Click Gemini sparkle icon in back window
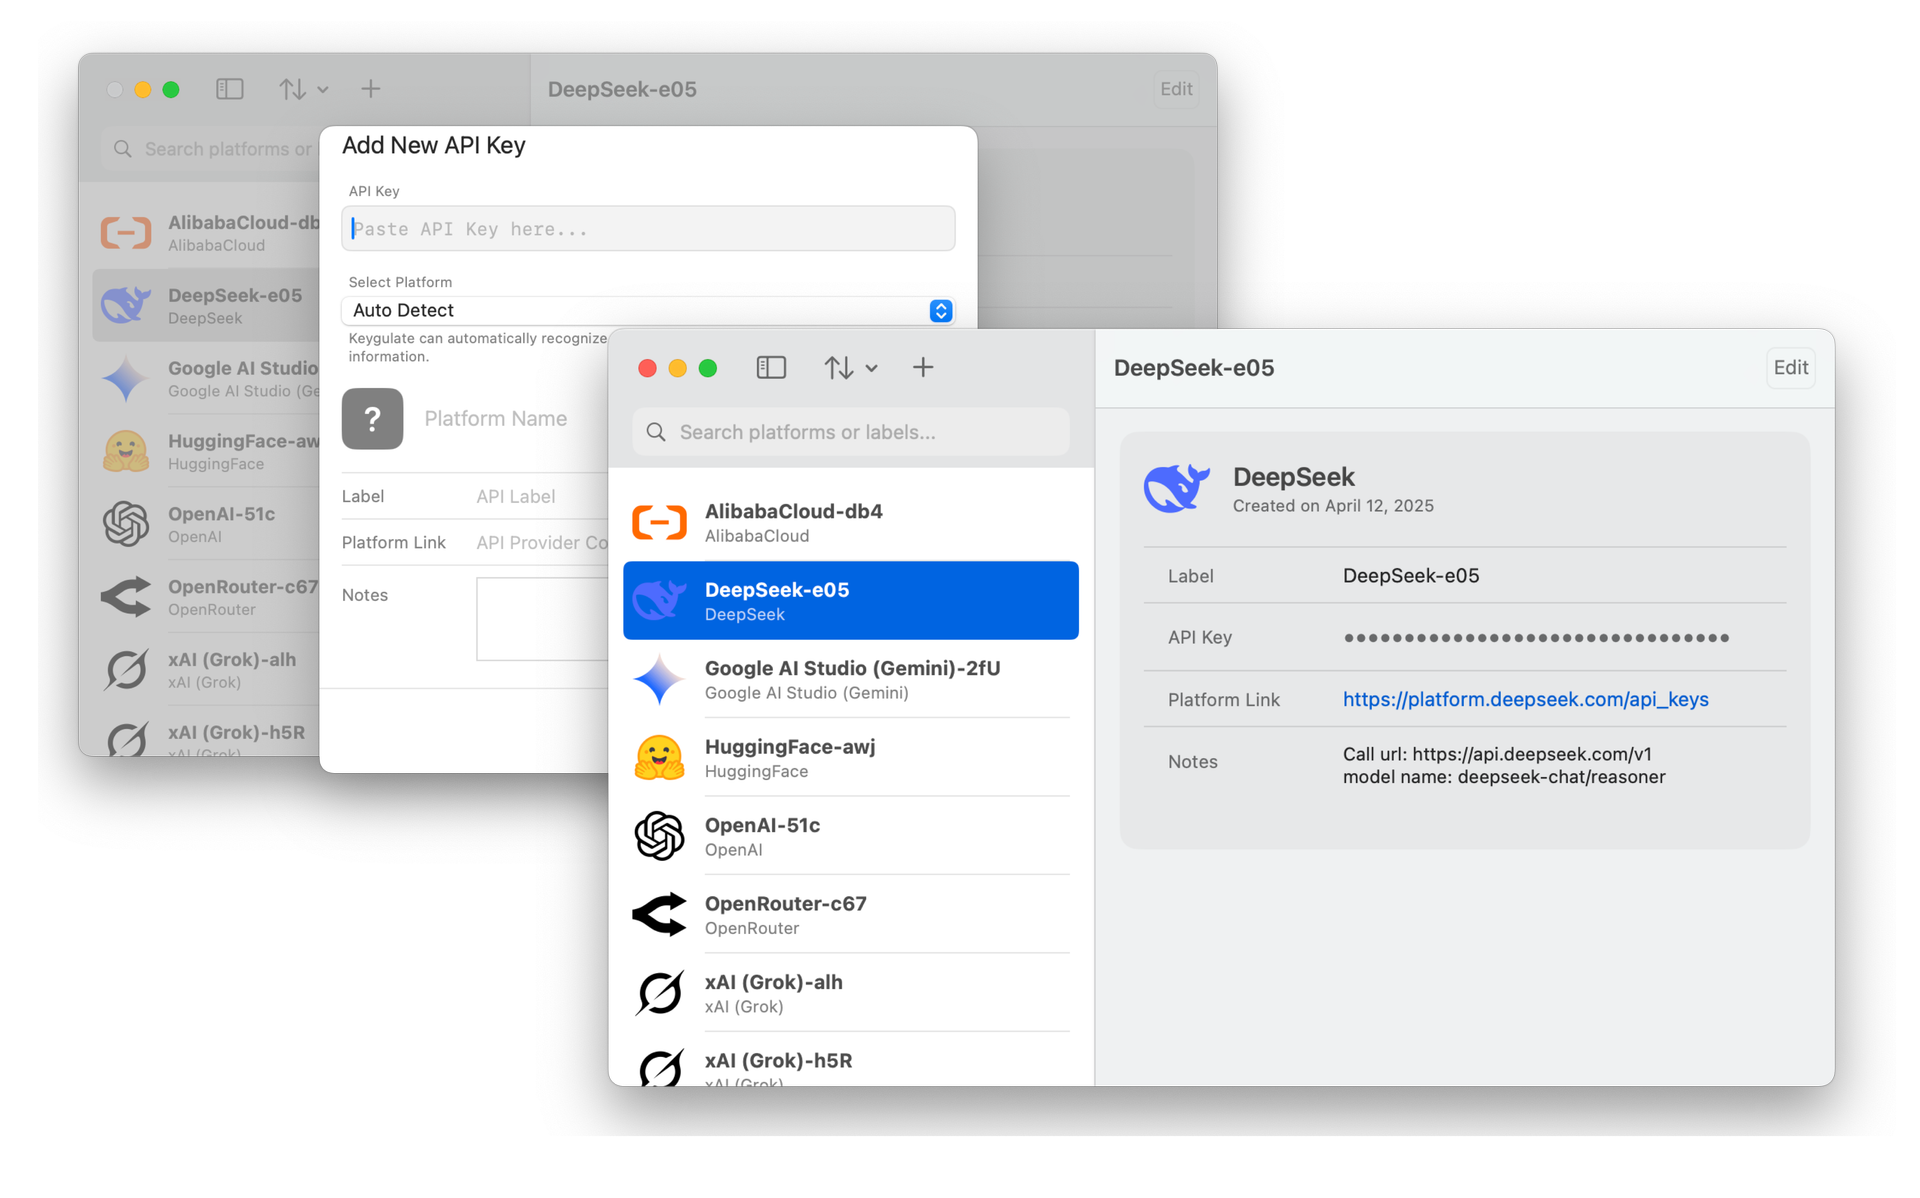Viewport: 1920px width, 1198px height. click(x=126, y=379)
